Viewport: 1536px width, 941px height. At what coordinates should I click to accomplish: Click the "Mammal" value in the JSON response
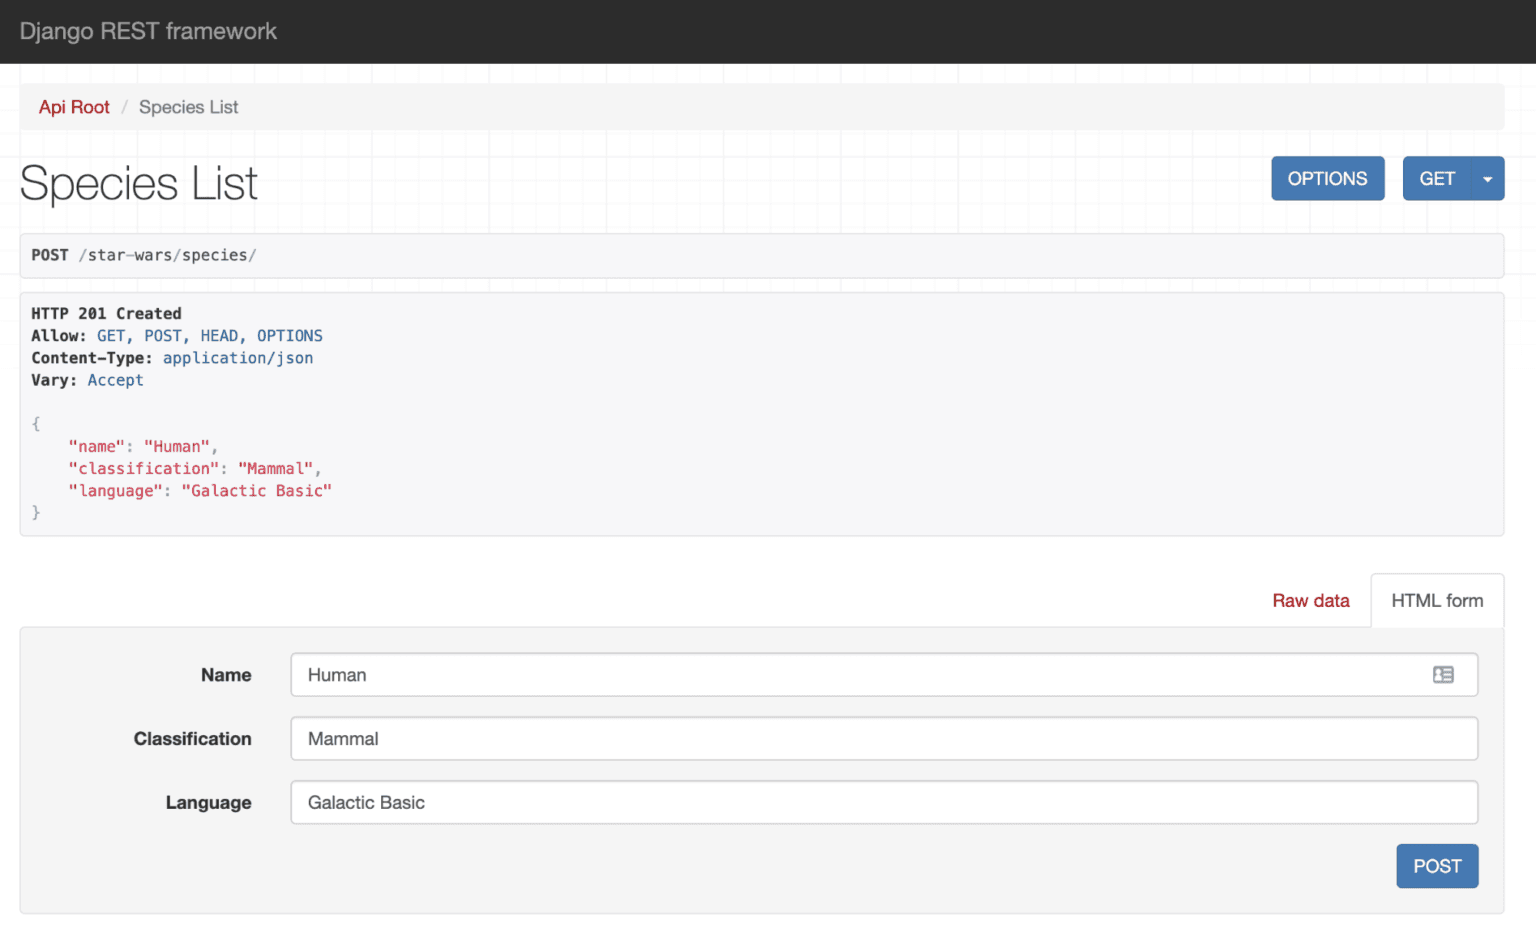[x=275, y=469]
